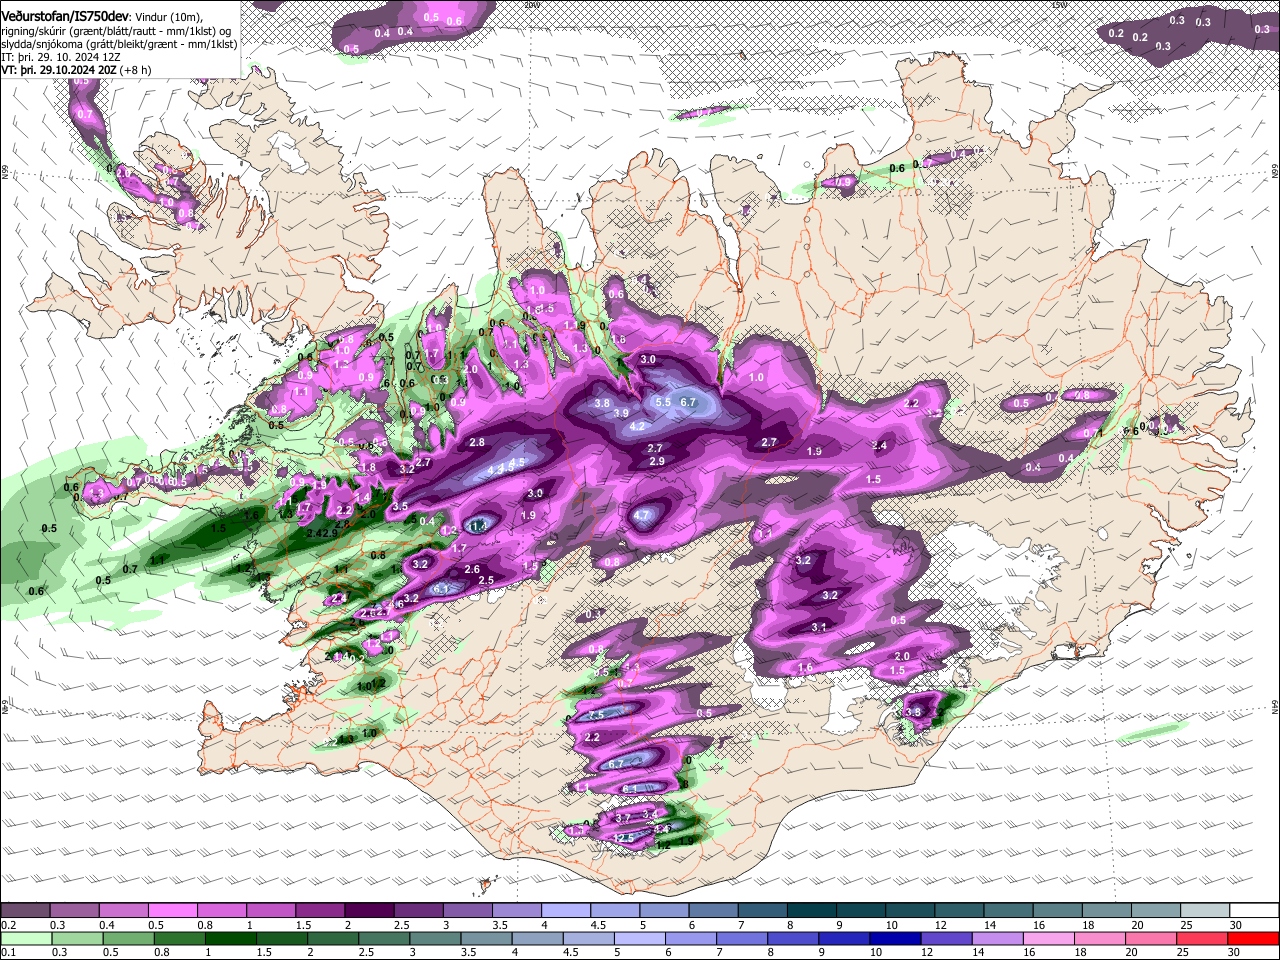Pick the green swatch between 0.5 and 0.8, bottom legend row
Image resolution: width=1280 pixels, height=960 pixels.
[x=129, y=938]
